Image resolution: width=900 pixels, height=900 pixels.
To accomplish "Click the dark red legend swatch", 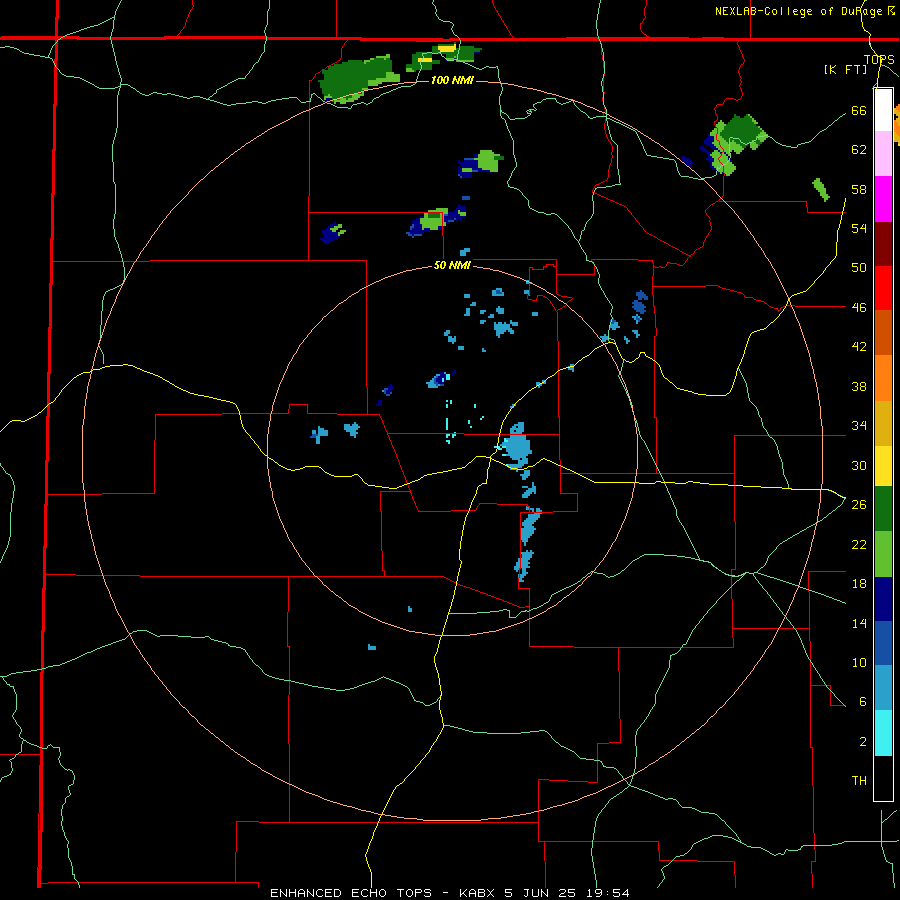I will click(x=883, y=245).
